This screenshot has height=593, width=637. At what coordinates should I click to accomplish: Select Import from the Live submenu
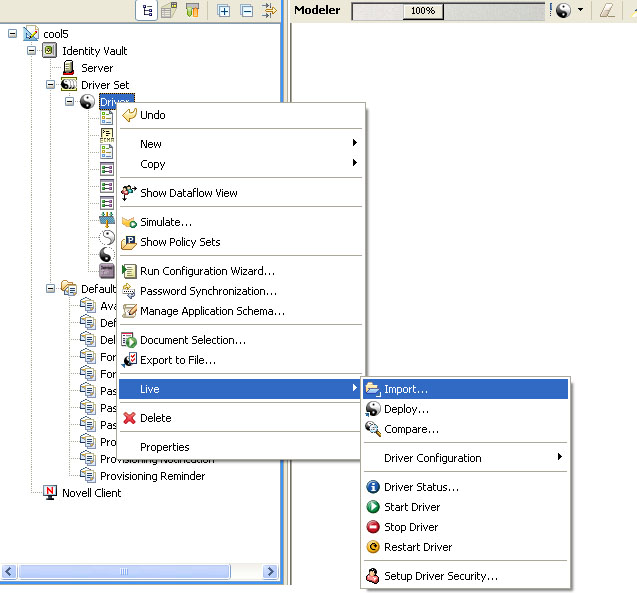pos(405,389)
